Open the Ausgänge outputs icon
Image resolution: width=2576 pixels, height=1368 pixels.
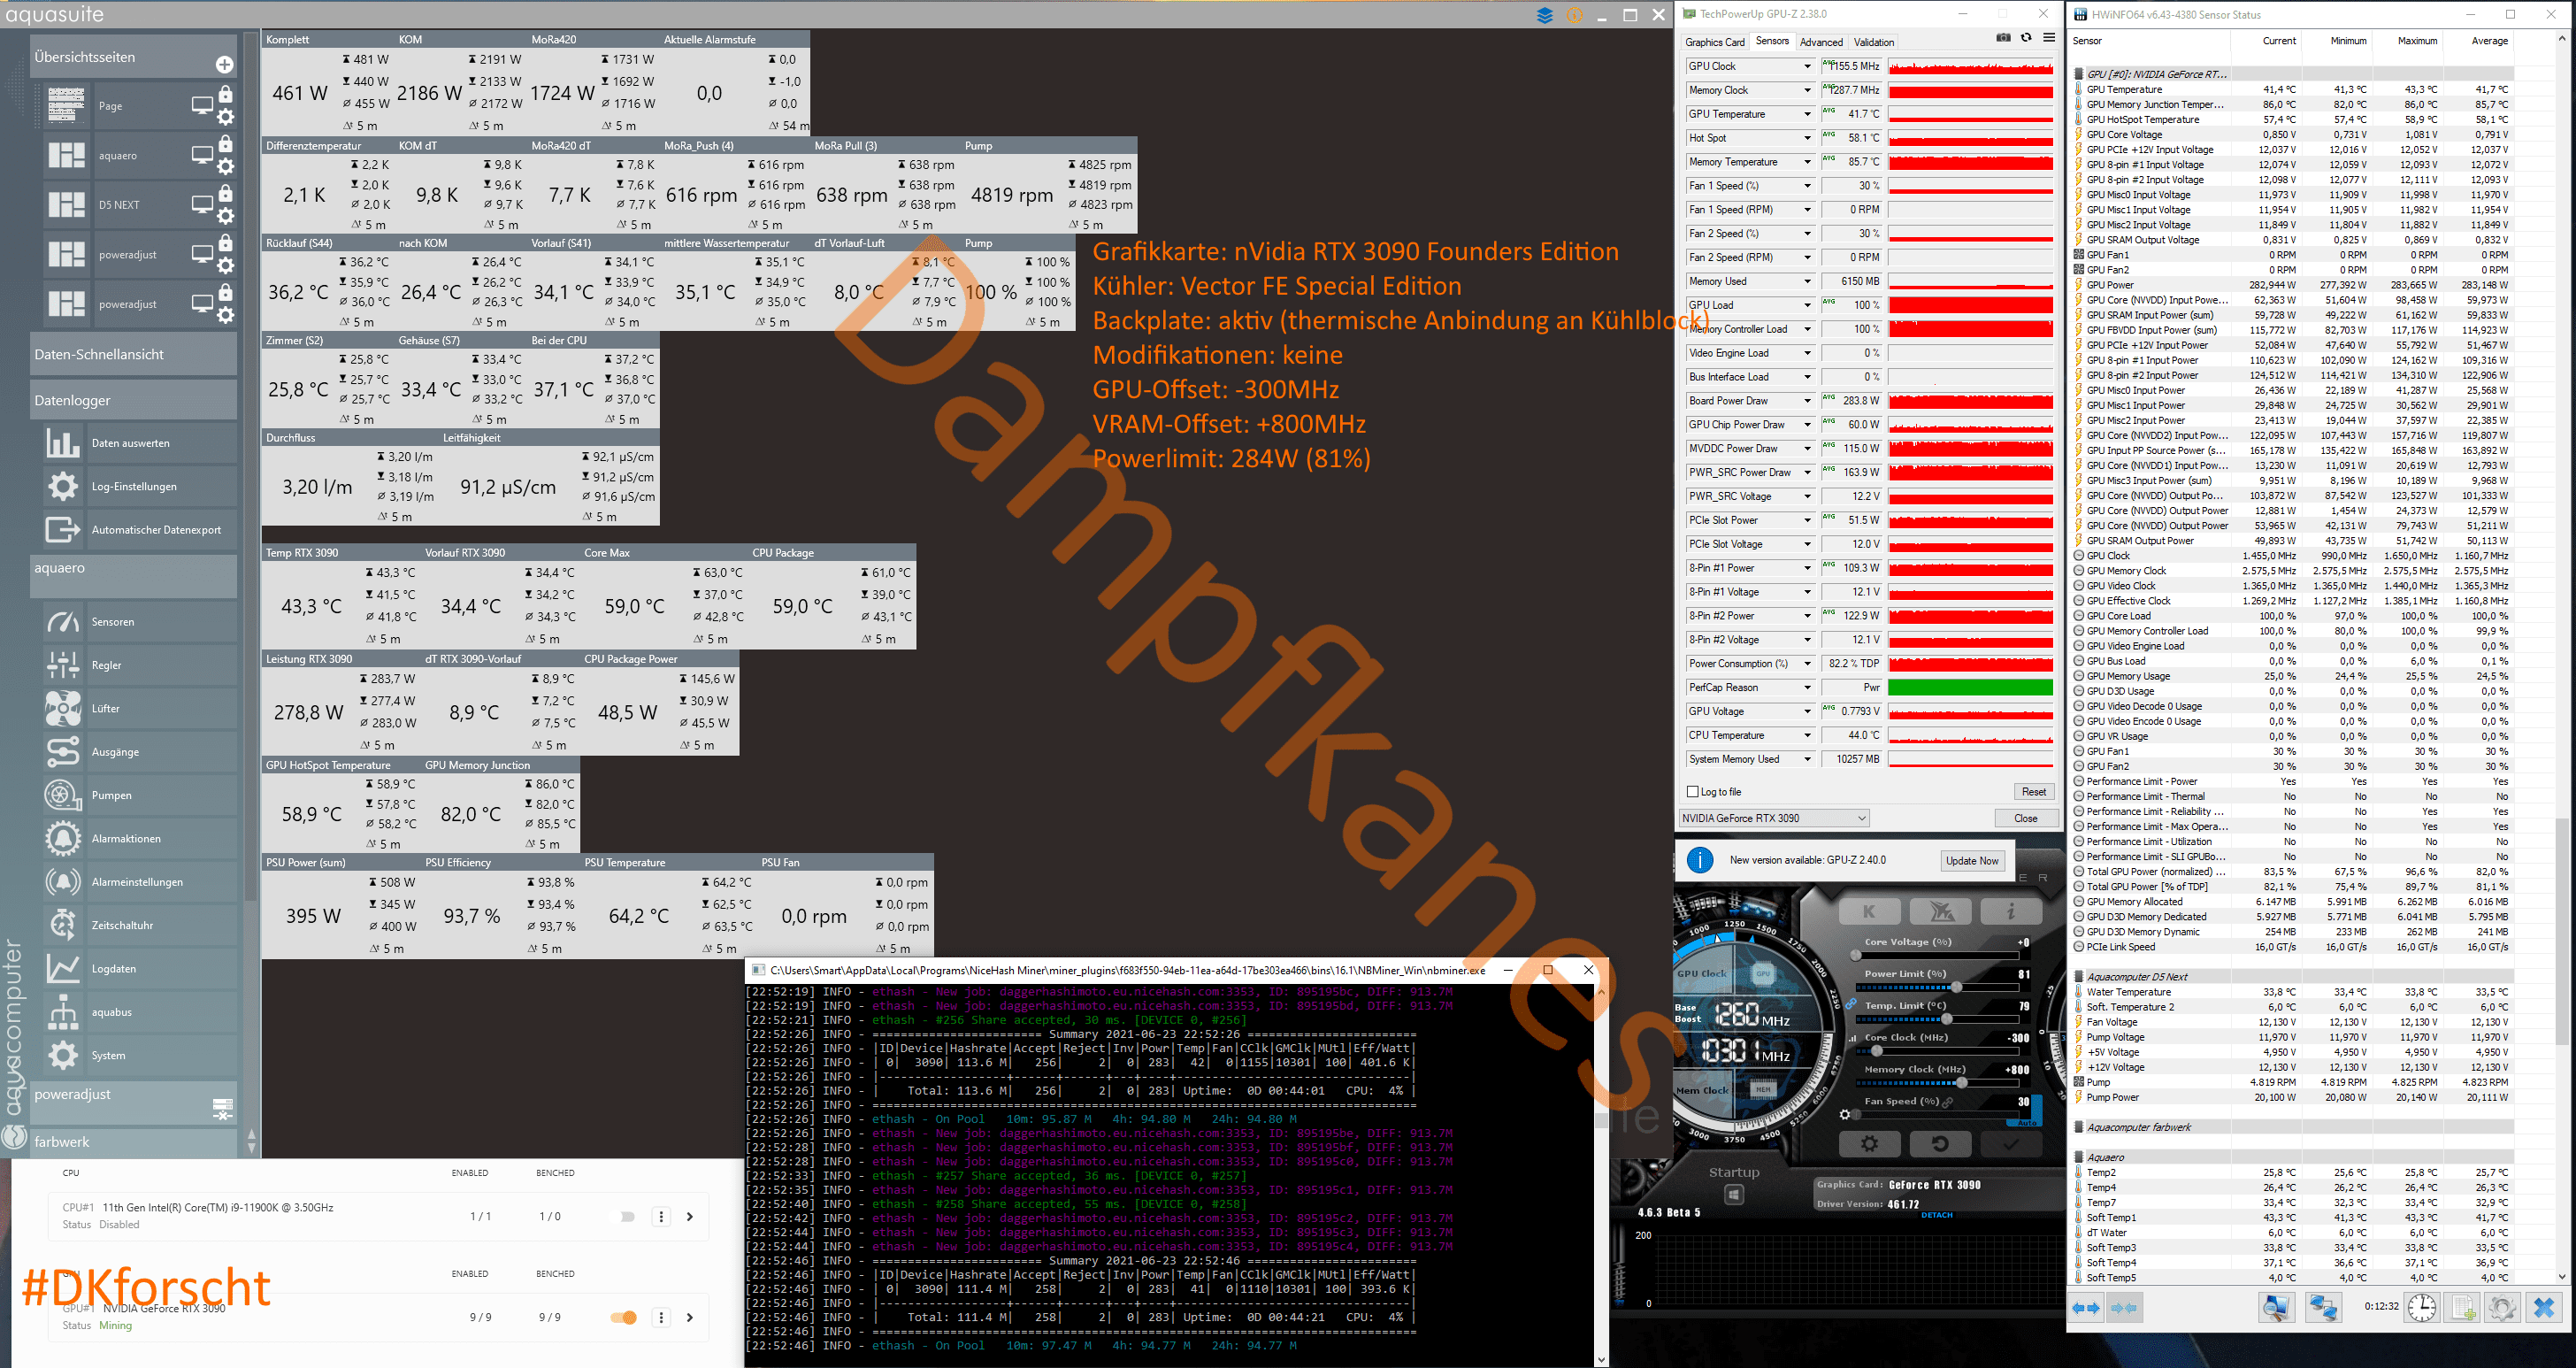coord(63,752)
